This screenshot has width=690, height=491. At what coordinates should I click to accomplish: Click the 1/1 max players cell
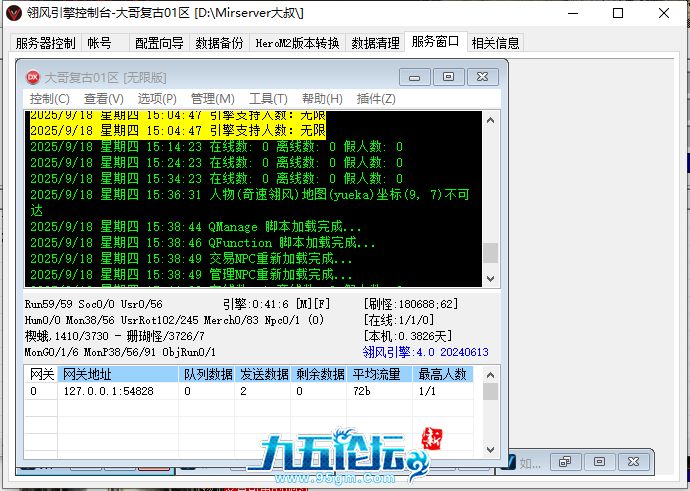(x=443, y=391)
